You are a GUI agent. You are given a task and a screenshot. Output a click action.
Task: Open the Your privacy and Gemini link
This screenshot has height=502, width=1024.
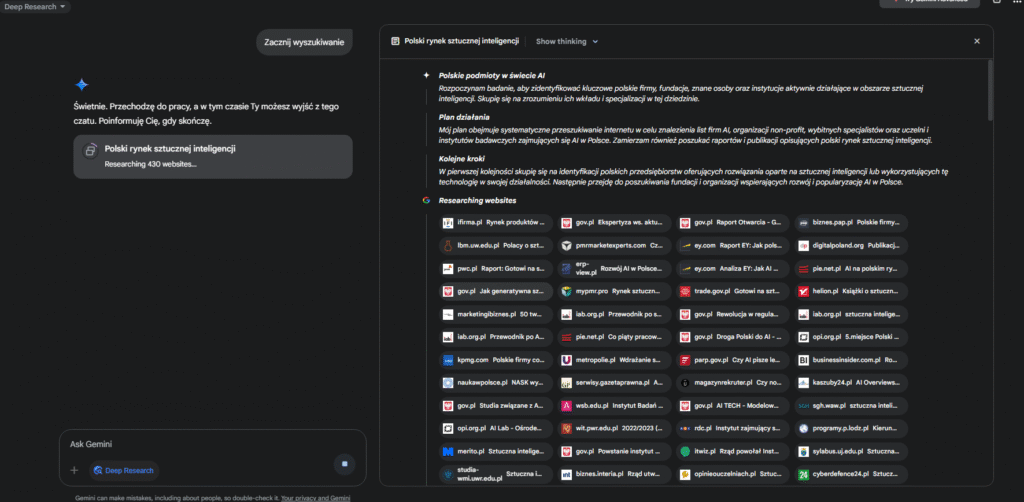315,497
